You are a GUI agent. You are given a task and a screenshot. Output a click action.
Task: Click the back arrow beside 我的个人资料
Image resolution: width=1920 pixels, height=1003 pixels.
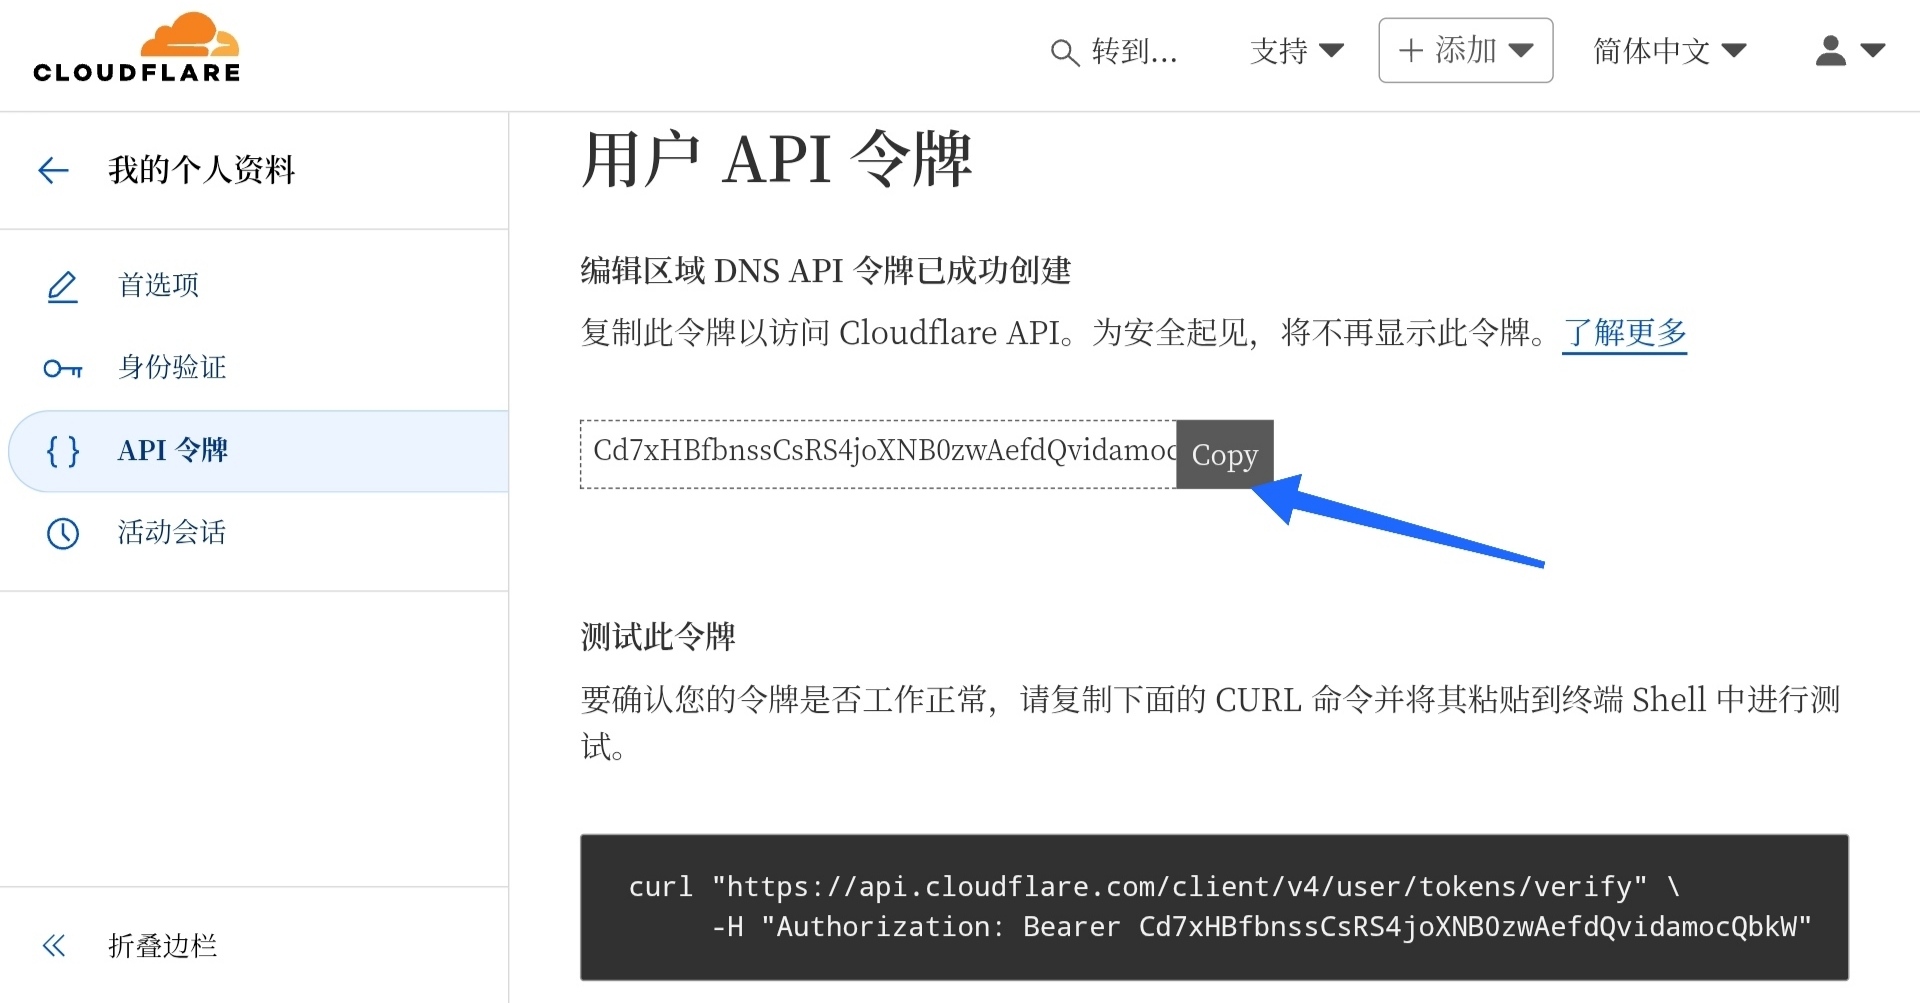53,170
